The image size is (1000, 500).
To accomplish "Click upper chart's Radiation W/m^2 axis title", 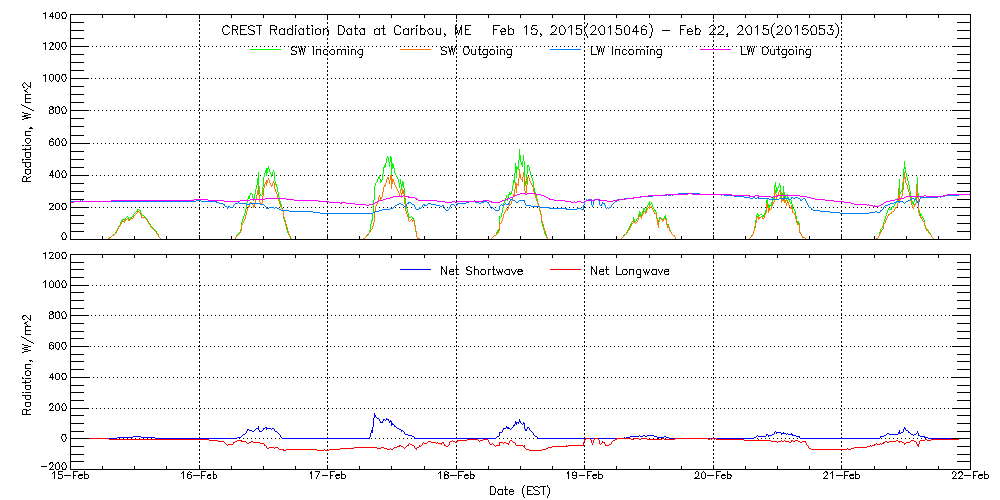I will [27, 128].
